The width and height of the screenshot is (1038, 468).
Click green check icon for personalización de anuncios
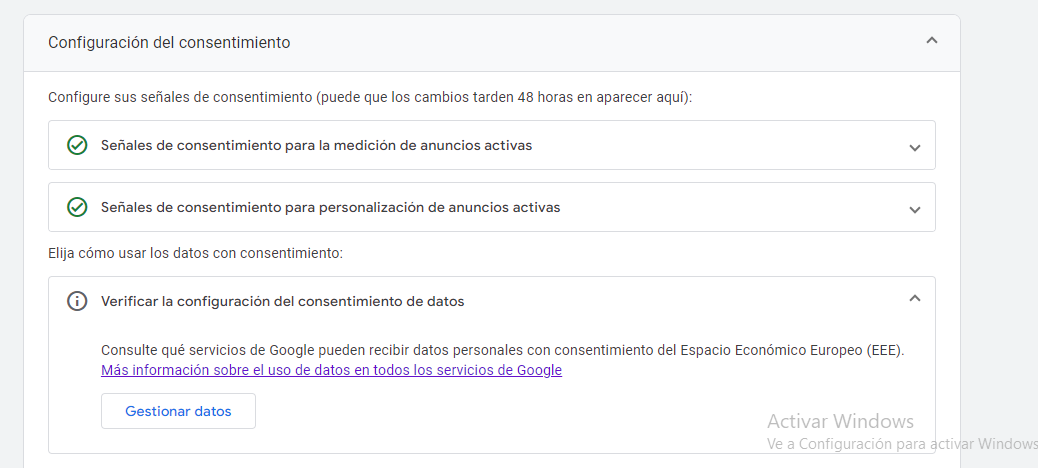coord(77,207)
